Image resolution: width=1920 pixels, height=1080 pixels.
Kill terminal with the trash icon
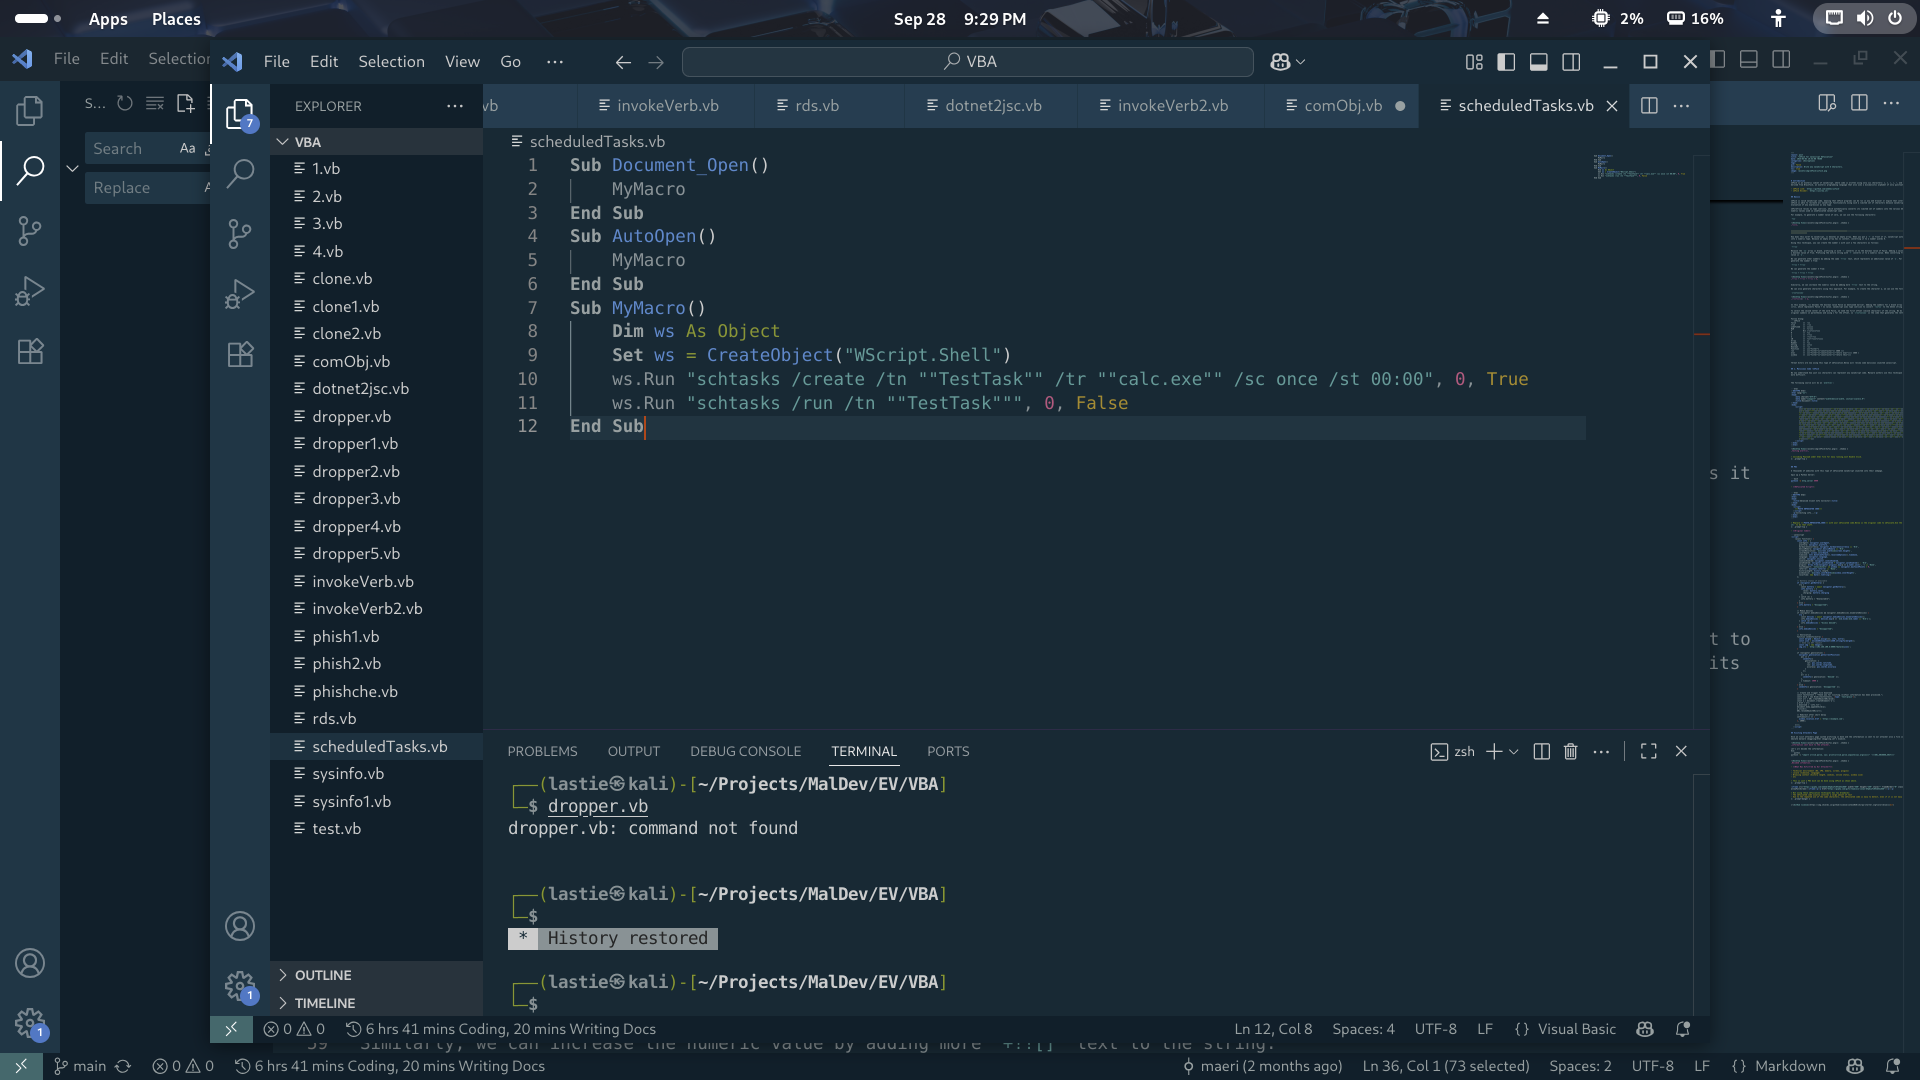point(1570,752)
